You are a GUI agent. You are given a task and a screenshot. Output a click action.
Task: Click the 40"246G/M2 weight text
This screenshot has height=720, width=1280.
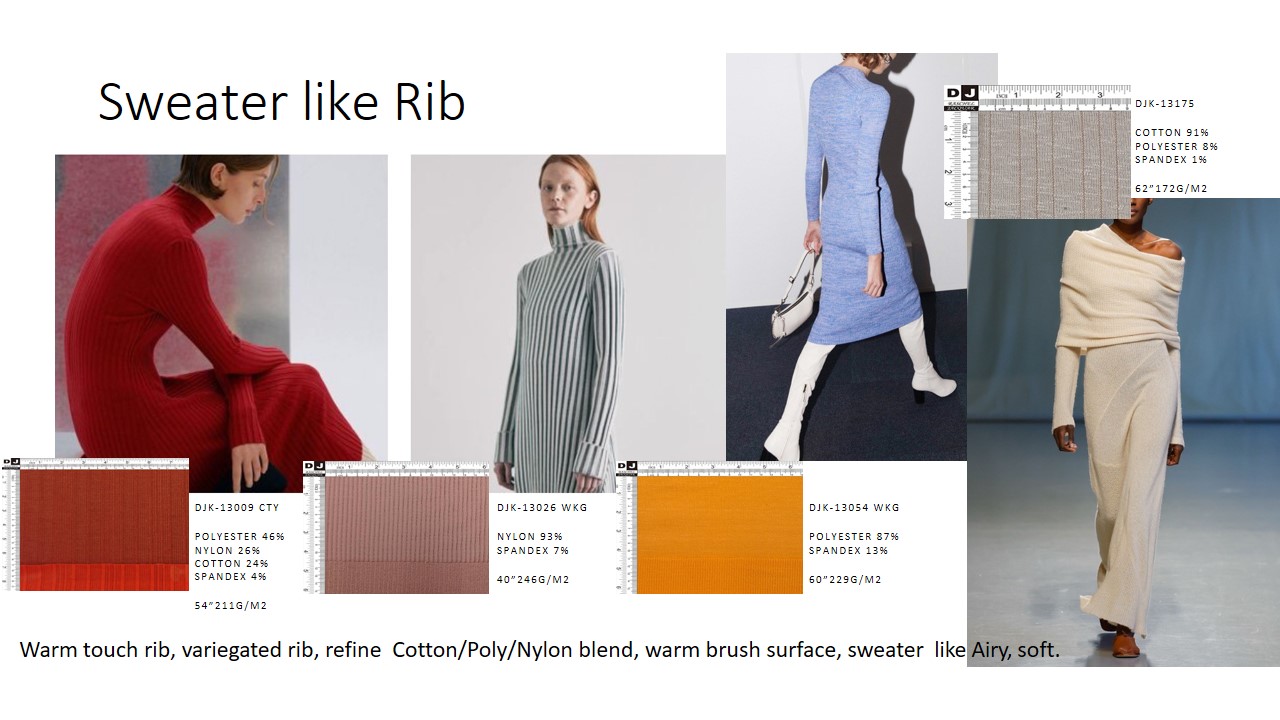click(533, 580)
